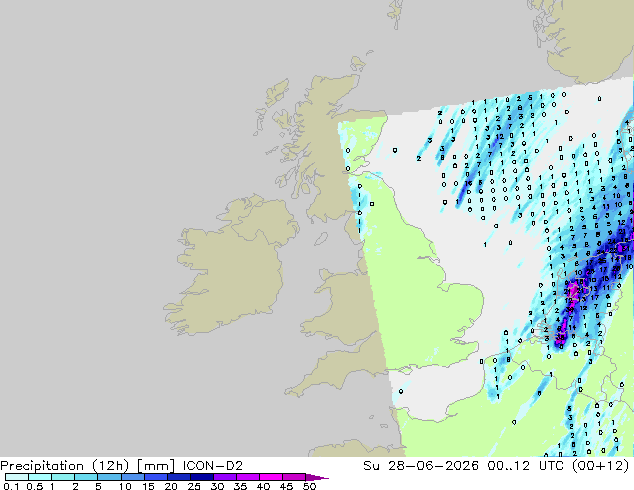Screen dimensions: 634x490
Task: Select the 5–10 mm legend color swatch
Action: 109,477
